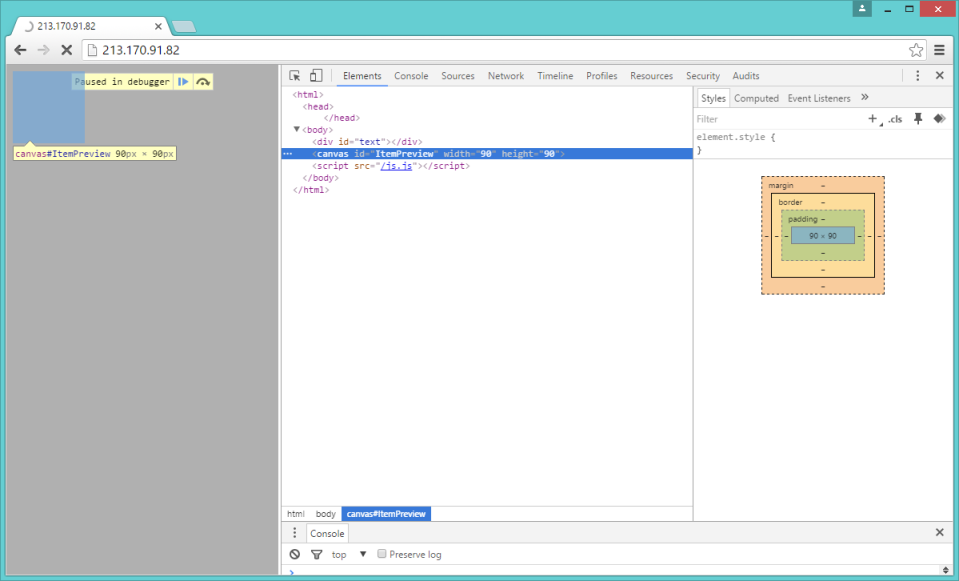Open the Network tab
The width and height of the screenshot is (959, 581).
pyautogui.click(x=506, y=76)
